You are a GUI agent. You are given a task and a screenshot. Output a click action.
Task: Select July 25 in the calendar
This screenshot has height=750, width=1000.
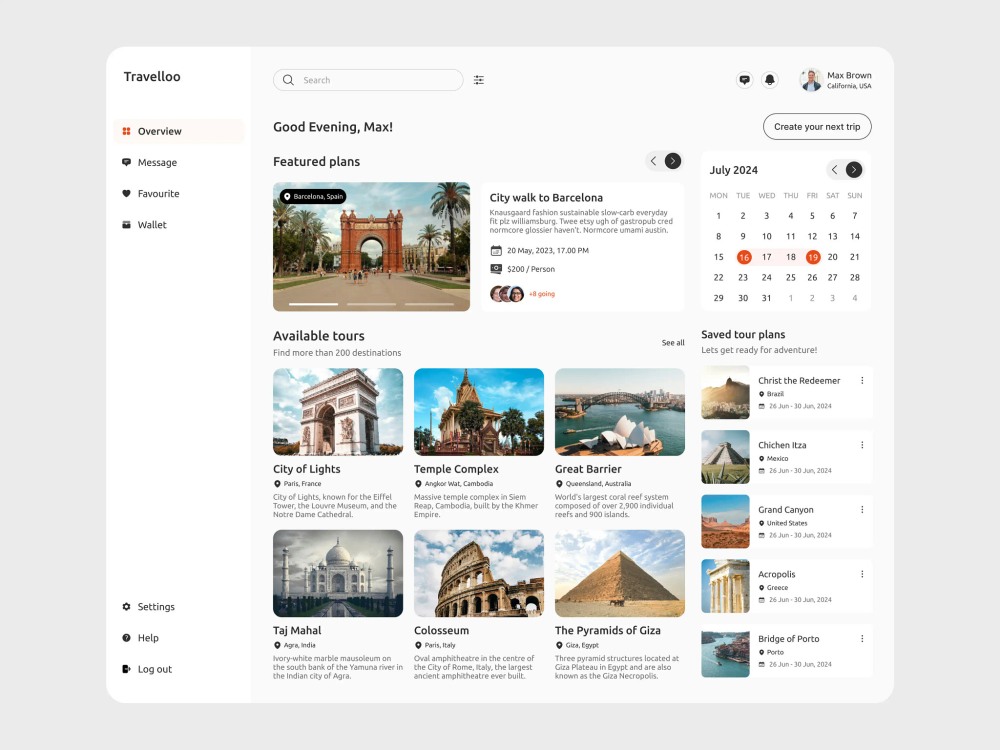[791, 277]
